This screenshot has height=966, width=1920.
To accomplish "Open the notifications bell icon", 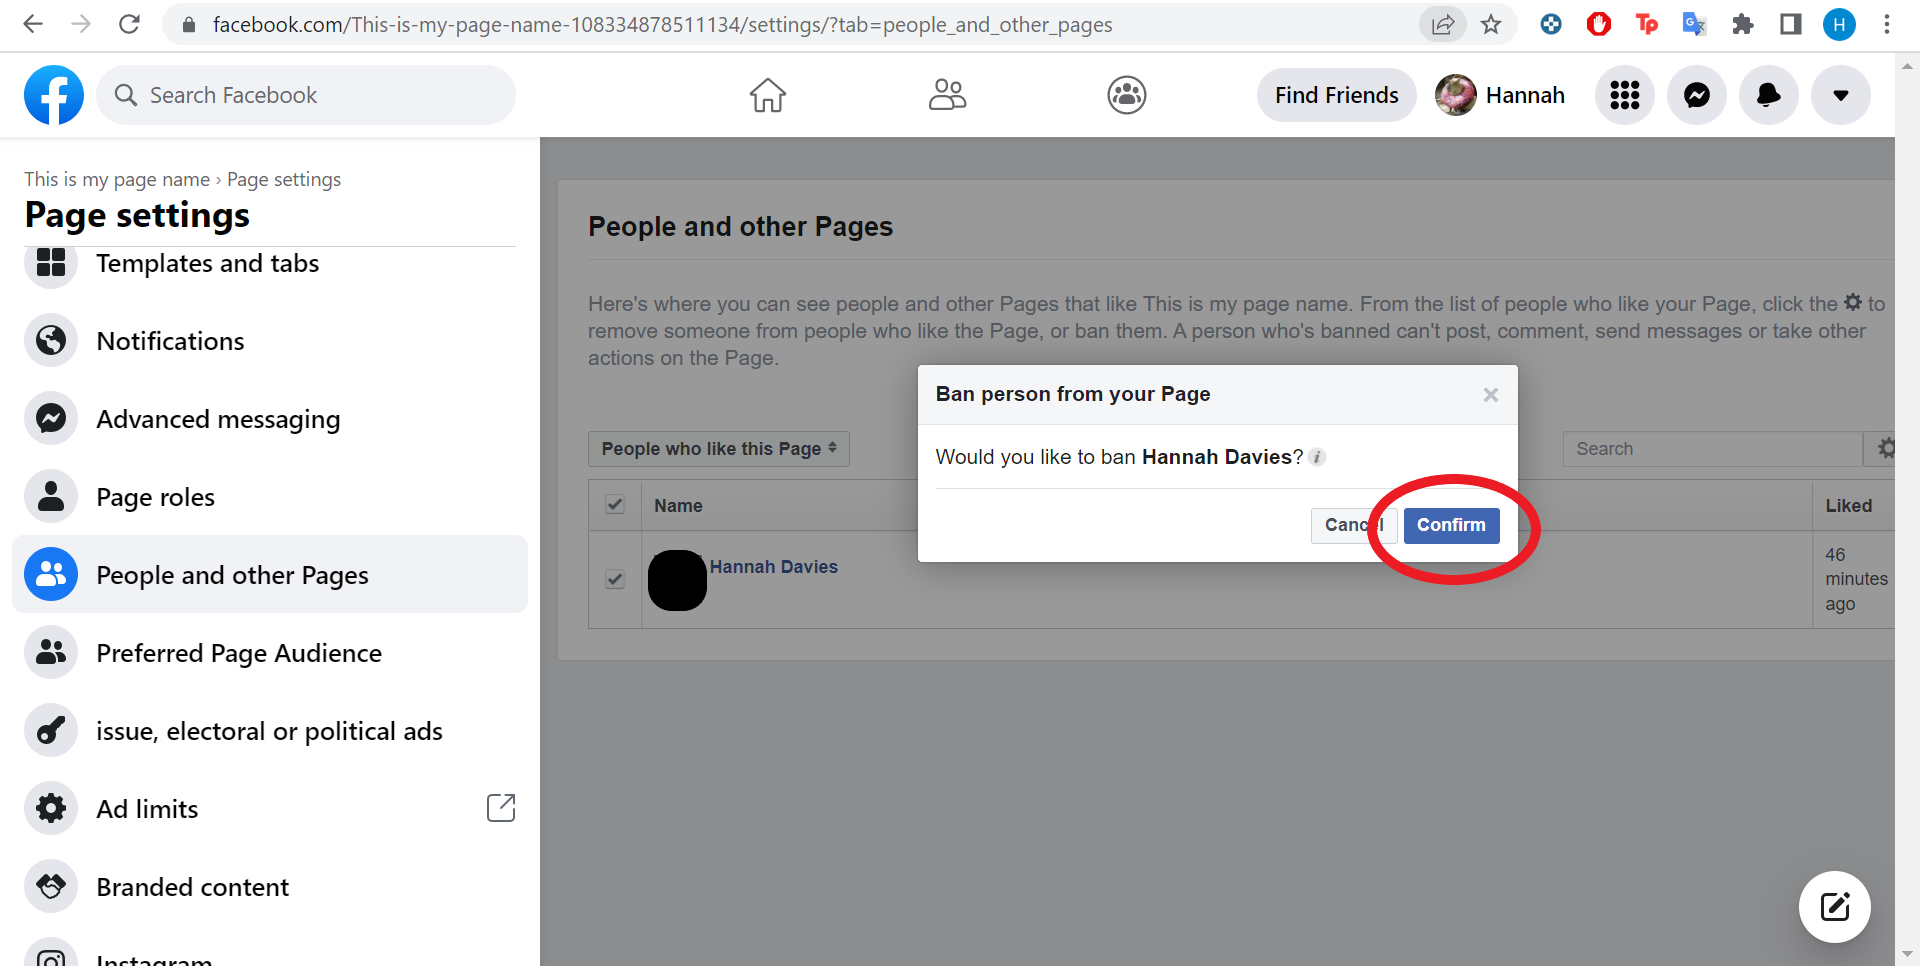I will tap(1769, 95).
